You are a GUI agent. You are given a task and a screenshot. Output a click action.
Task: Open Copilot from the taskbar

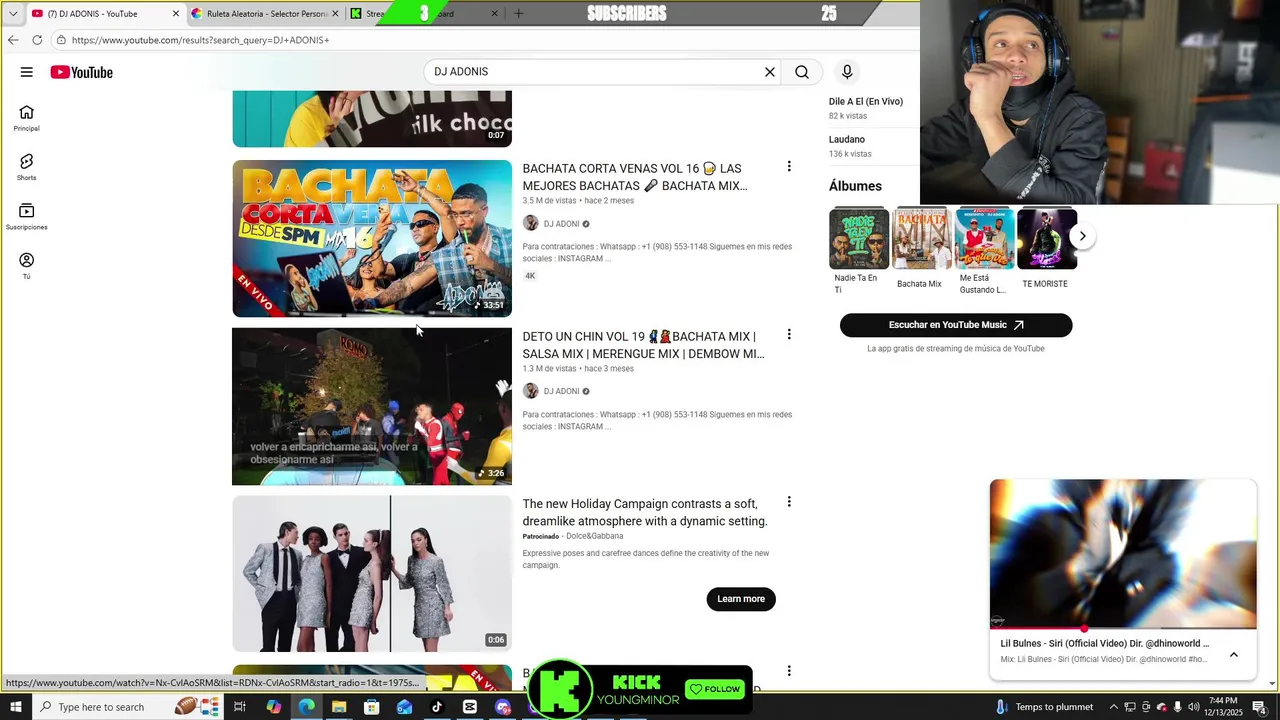pos(273,707)
